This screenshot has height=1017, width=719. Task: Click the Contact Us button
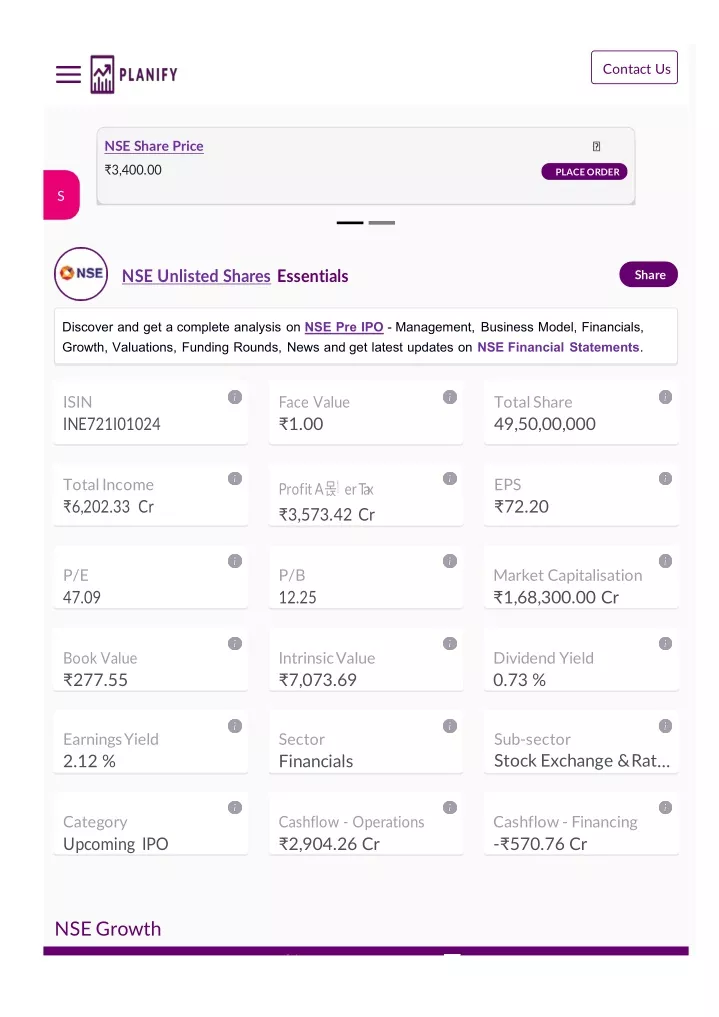click(634, 67)
